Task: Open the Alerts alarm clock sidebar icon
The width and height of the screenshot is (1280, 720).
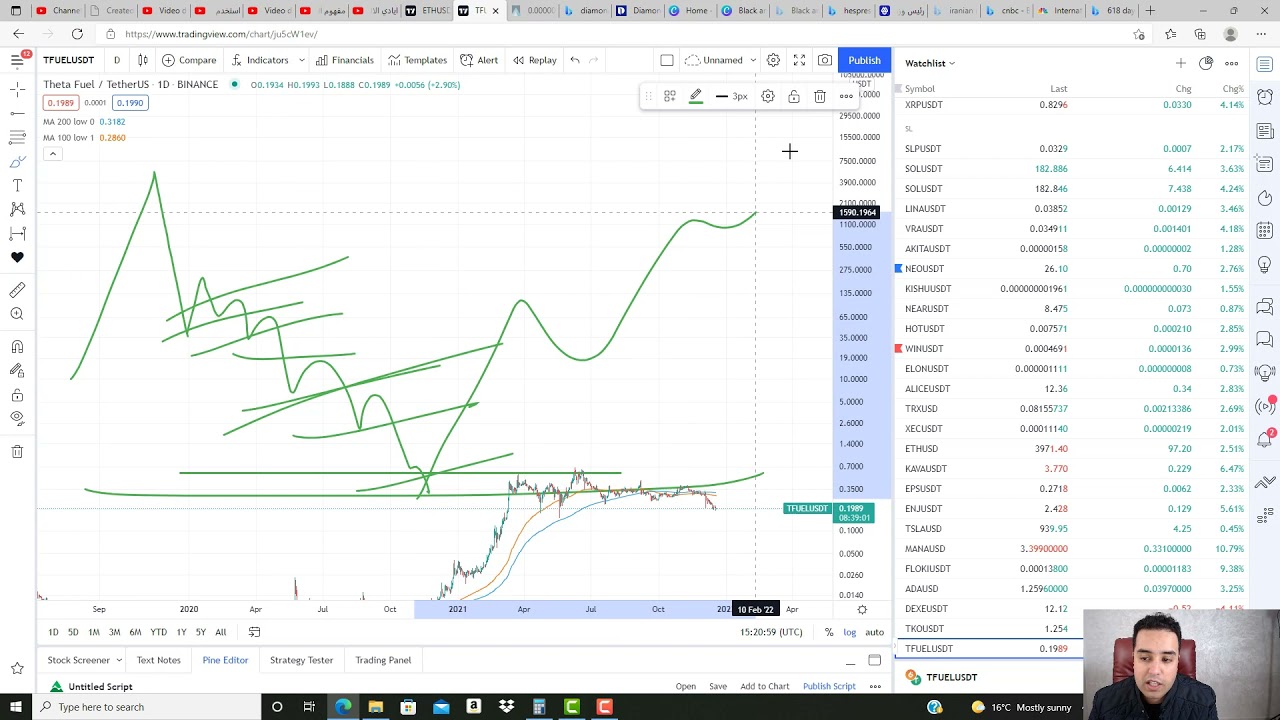Action: click(x=1265, y=97)
